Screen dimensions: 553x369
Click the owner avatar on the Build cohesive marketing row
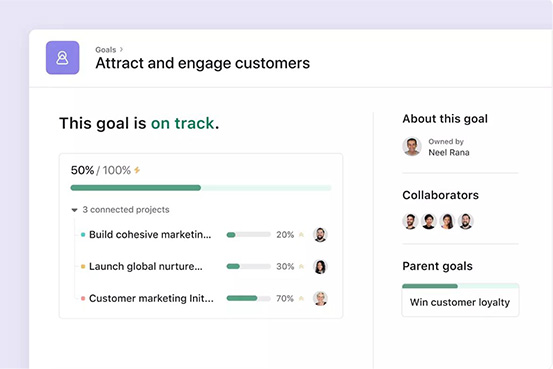[x=320, y=235]
